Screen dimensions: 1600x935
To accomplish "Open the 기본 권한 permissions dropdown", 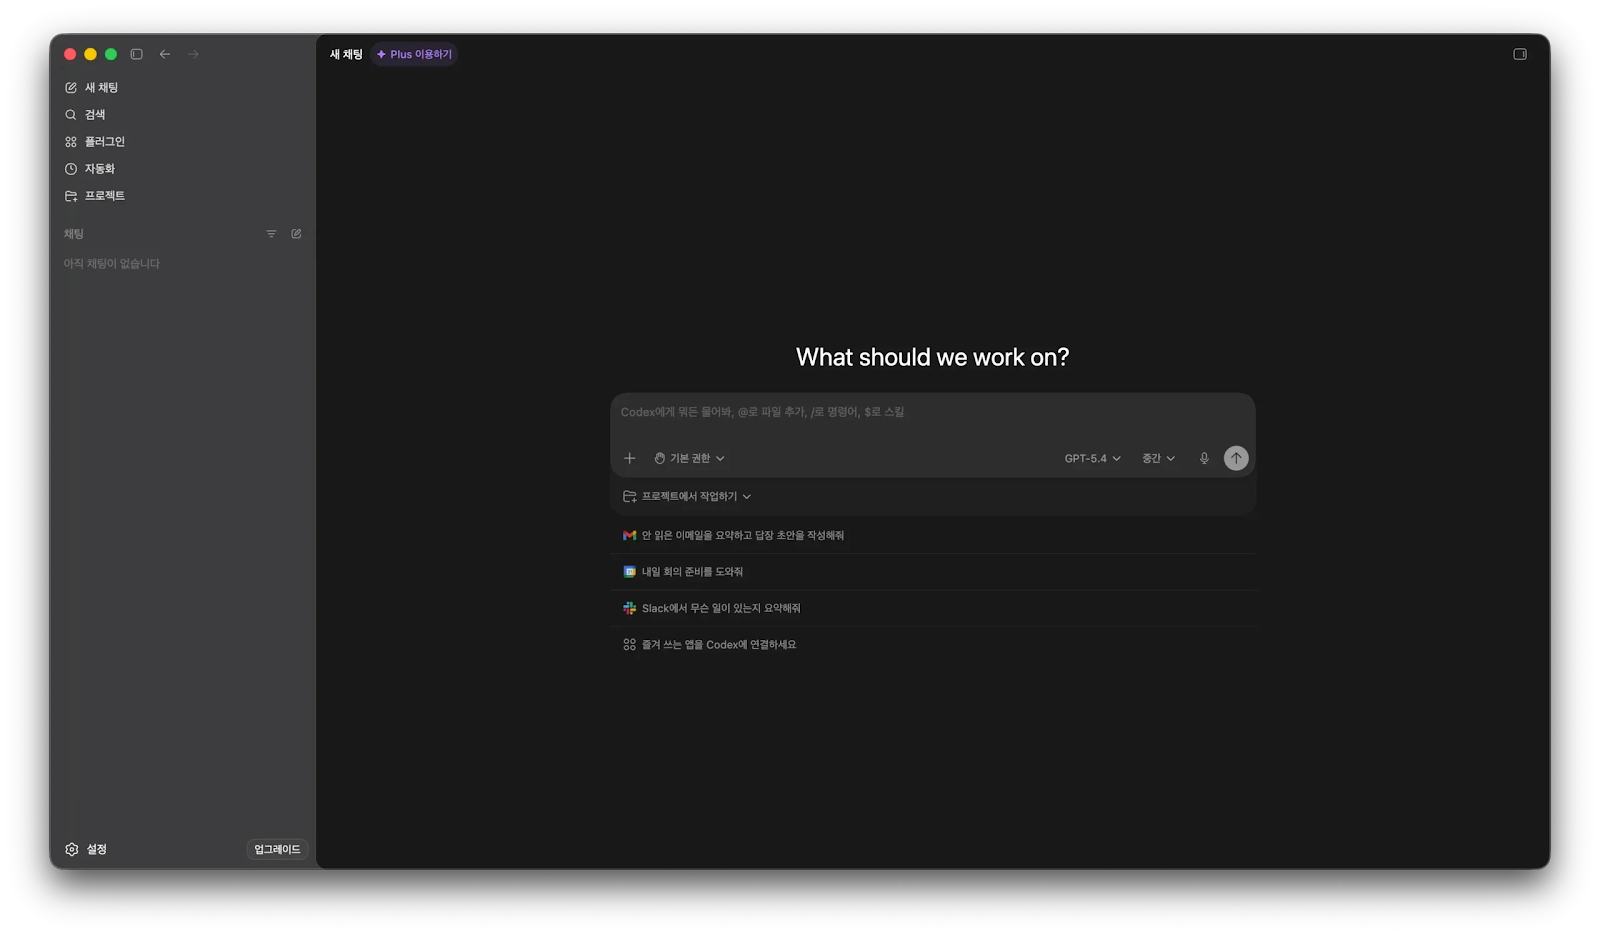I will (689, 458).
